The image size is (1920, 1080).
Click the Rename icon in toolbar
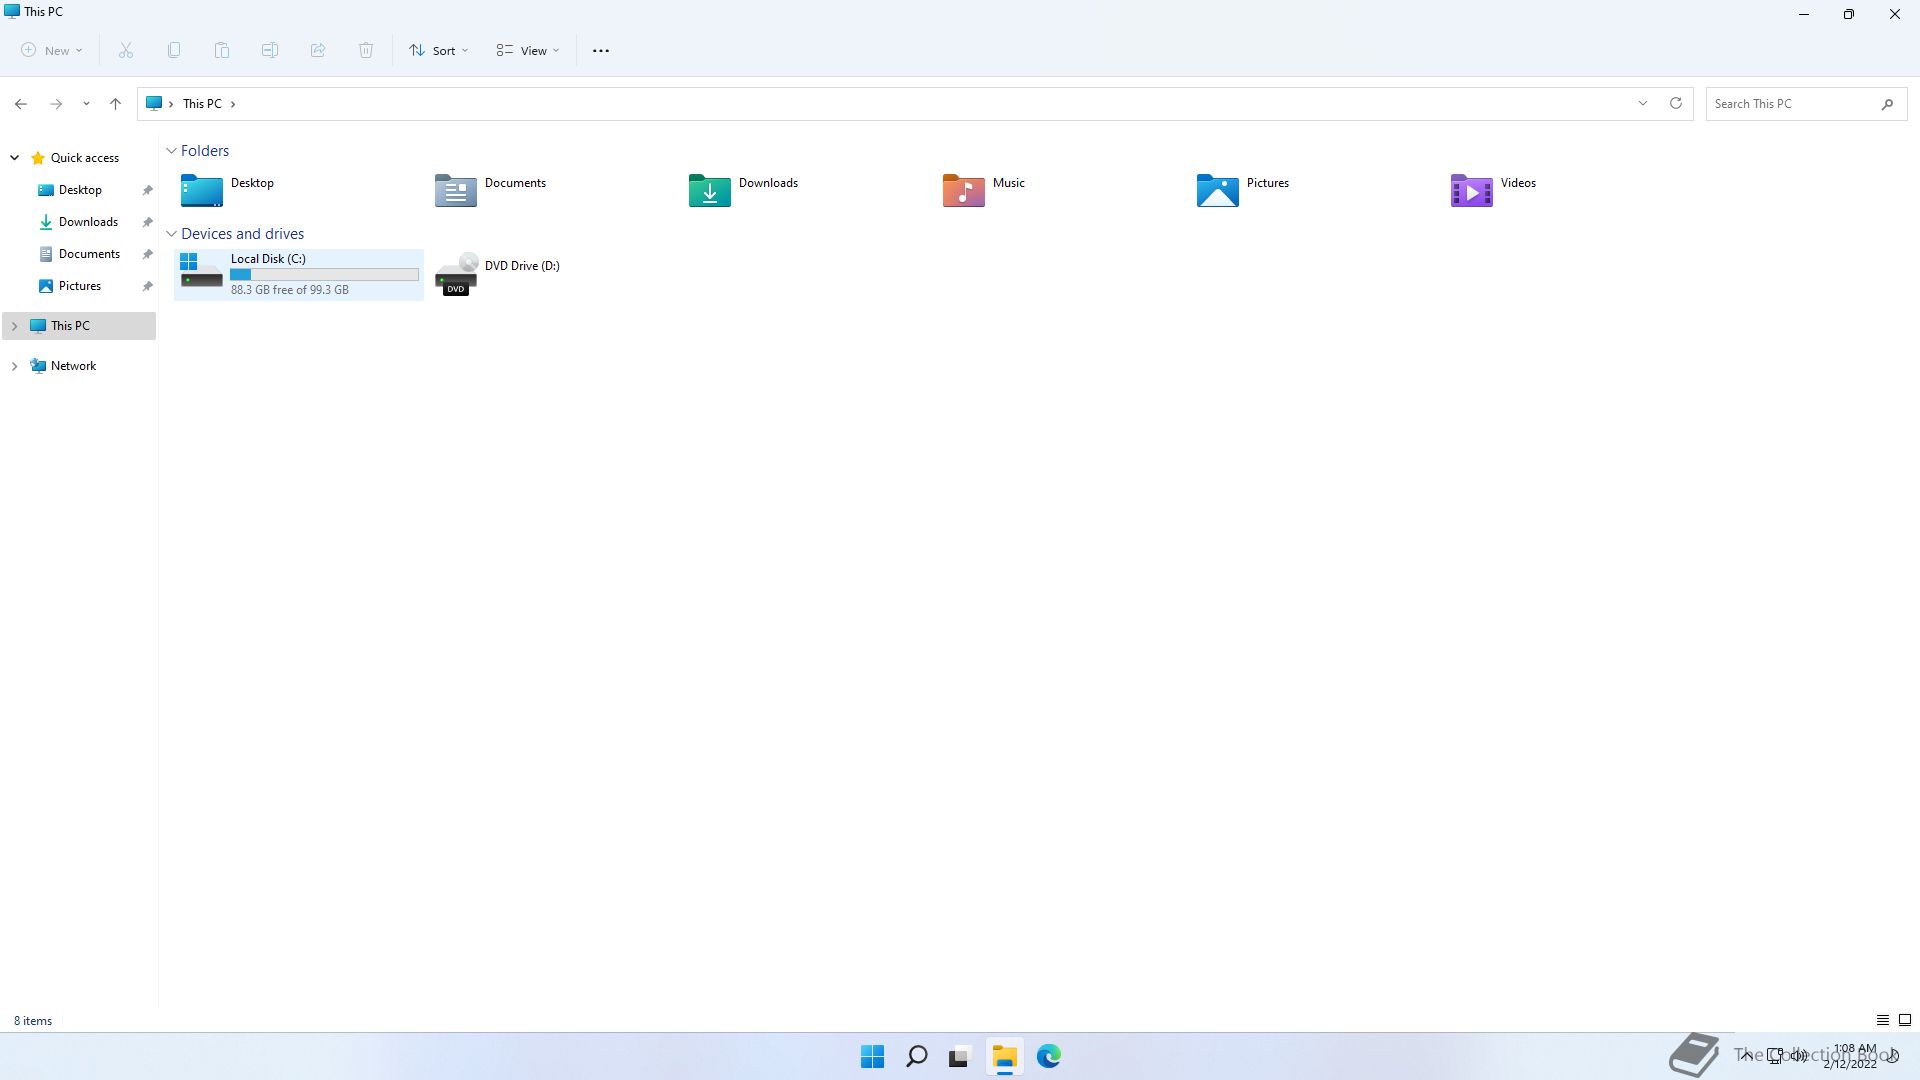(270, 50)
